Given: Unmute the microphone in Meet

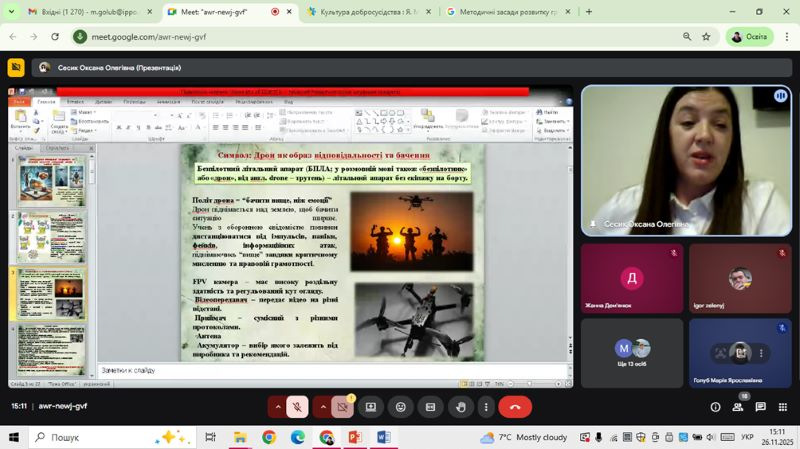Looking at the screenshot, I should 297,407.
